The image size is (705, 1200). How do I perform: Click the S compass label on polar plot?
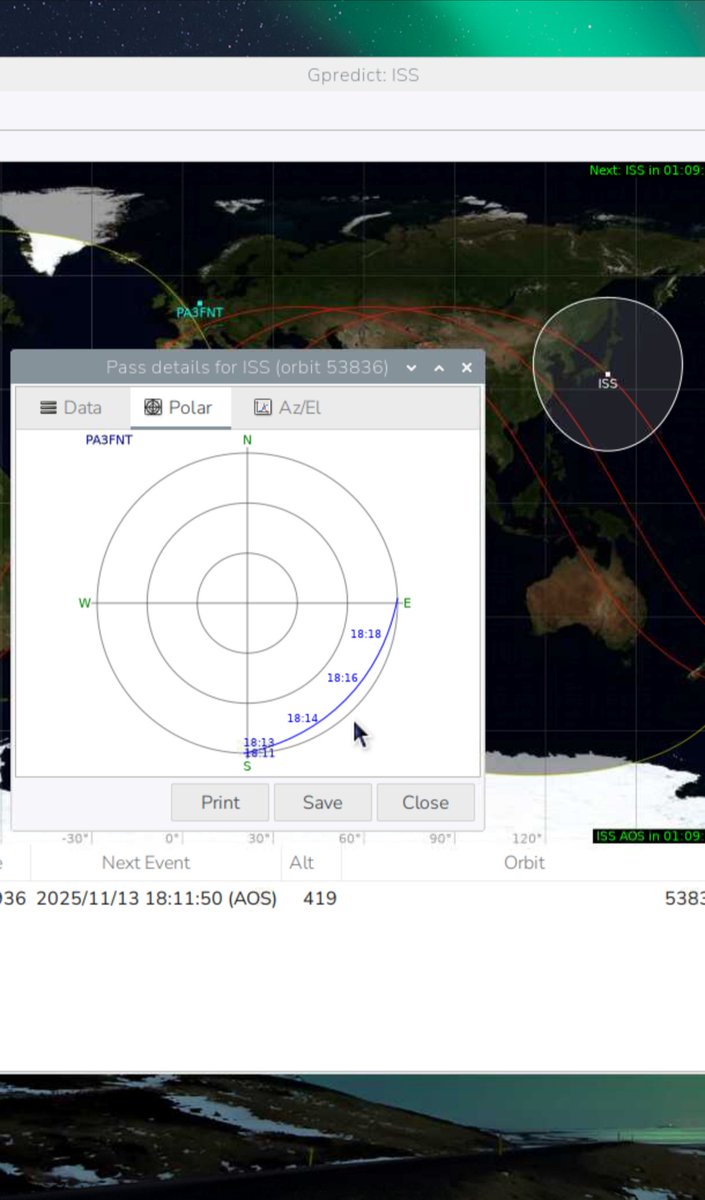(x=247, y=766)
